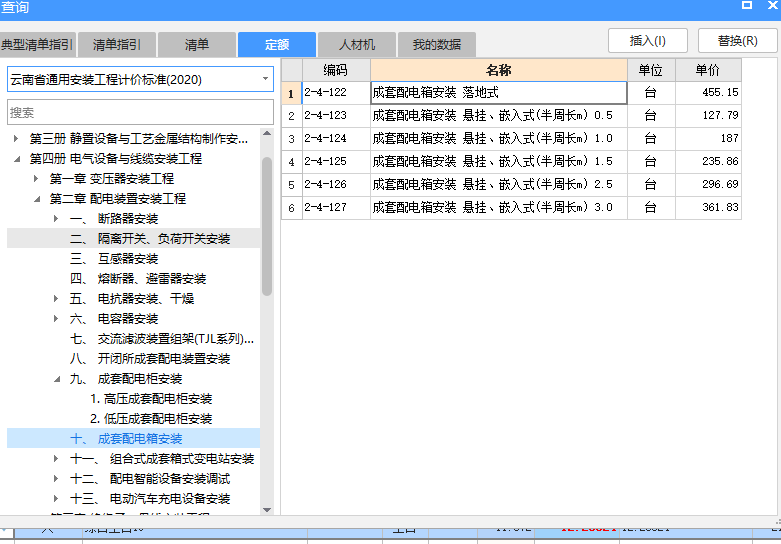The width and height of the screenshot is (781, 544).
Task: Open the 人材机 tab
Action: tap(357, 45)
